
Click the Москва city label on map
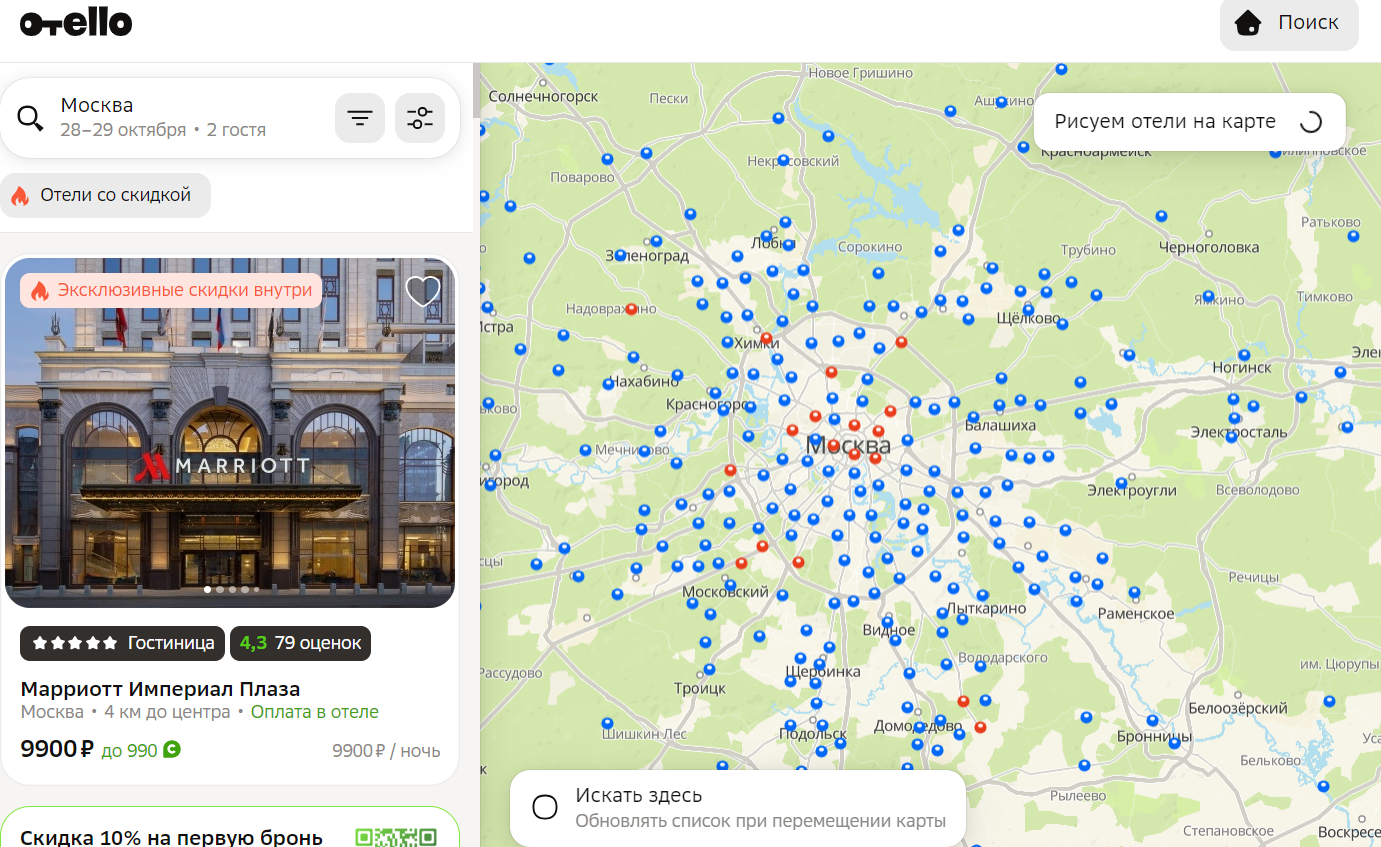click(x=848, y=445)
